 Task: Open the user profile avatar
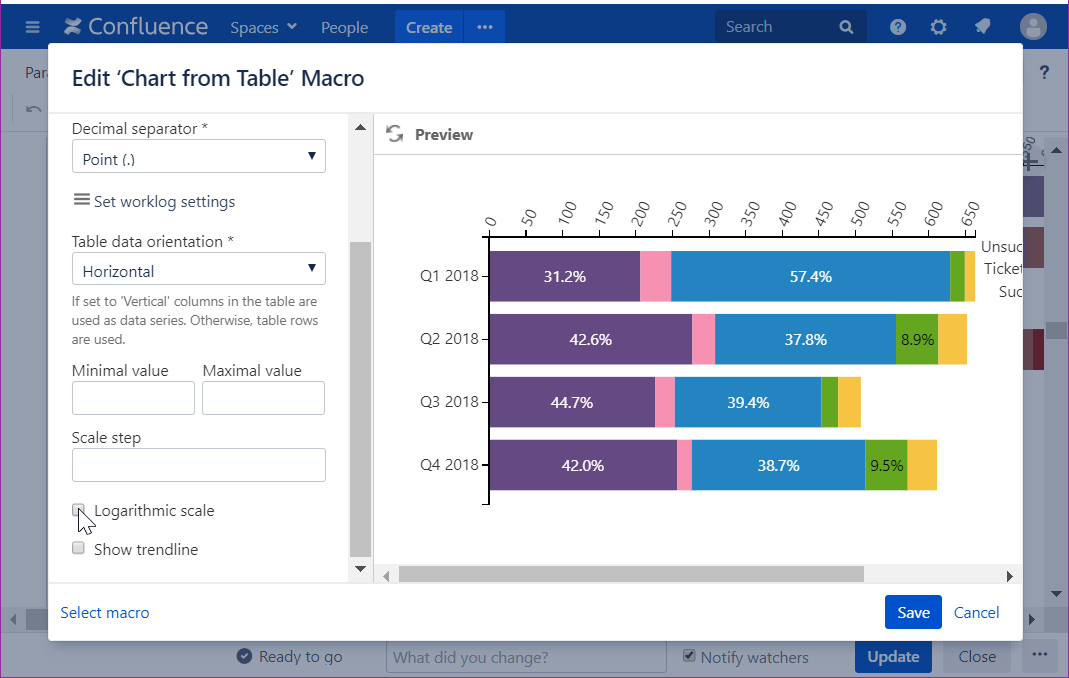pyautogui.click(x=1033, y=27)
